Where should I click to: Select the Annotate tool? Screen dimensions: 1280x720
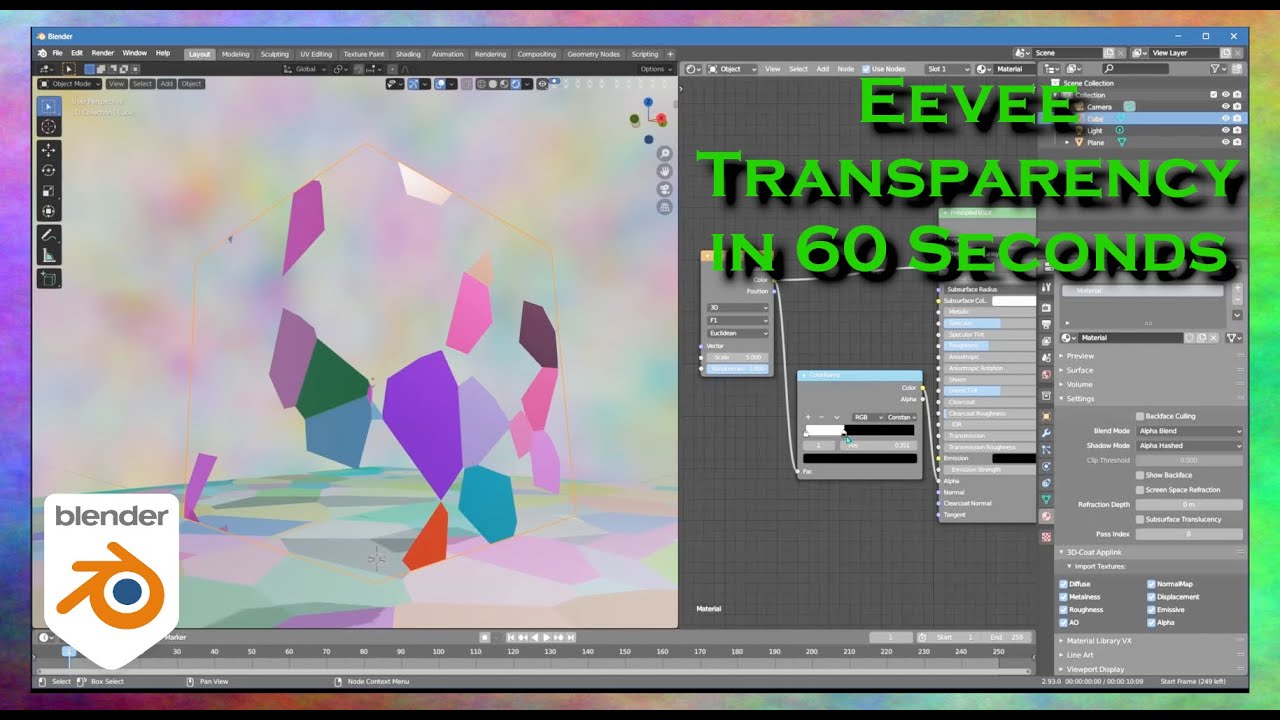point(49,235)
